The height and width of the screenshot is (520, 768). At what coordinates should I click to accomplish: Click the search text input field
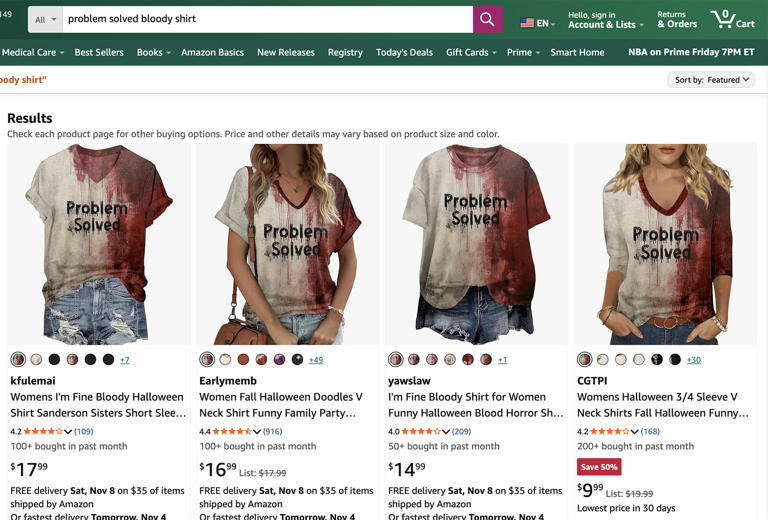tap(267, 20)
